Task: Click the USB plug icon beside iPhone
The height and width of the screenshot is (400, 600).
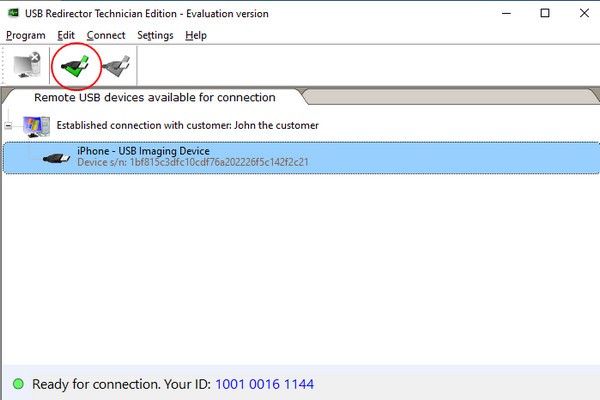Action: [56, 157]
